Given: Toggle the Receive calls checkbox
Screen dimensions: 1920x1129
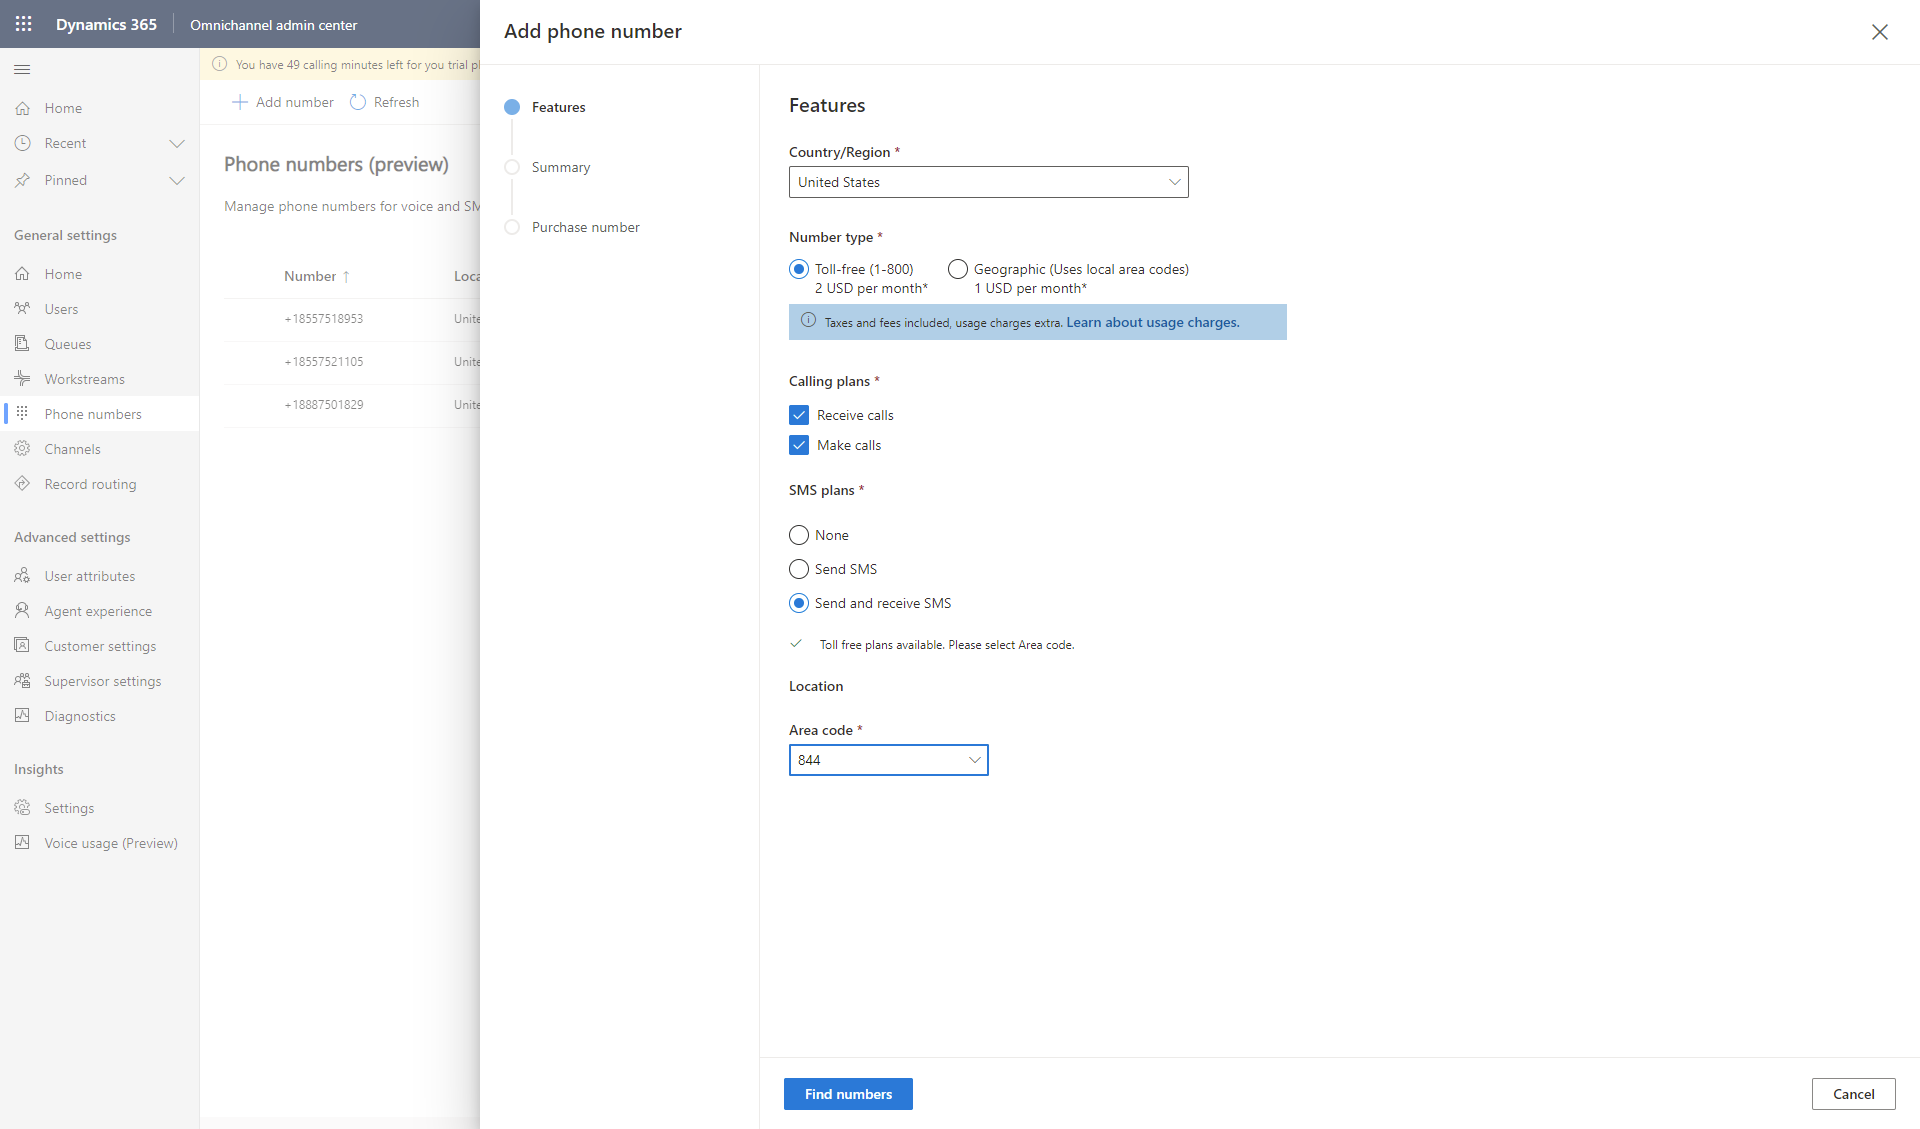Looking at the screenshot, I should coord(798,414).
